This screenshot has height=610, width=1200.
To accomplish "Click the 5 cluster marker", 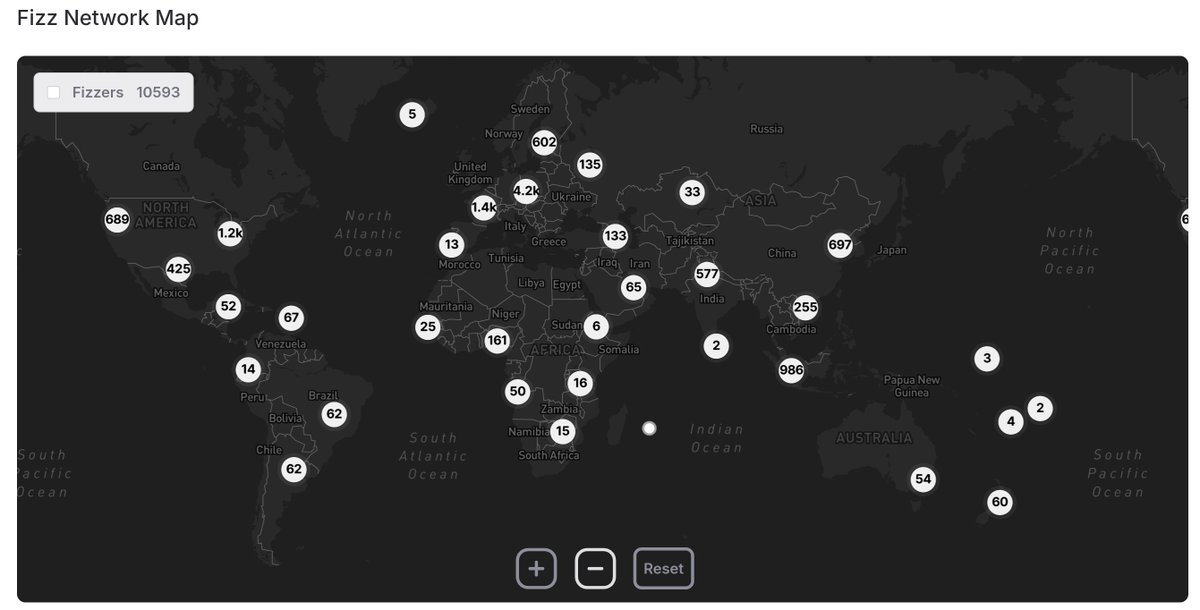I will (412, 114).
